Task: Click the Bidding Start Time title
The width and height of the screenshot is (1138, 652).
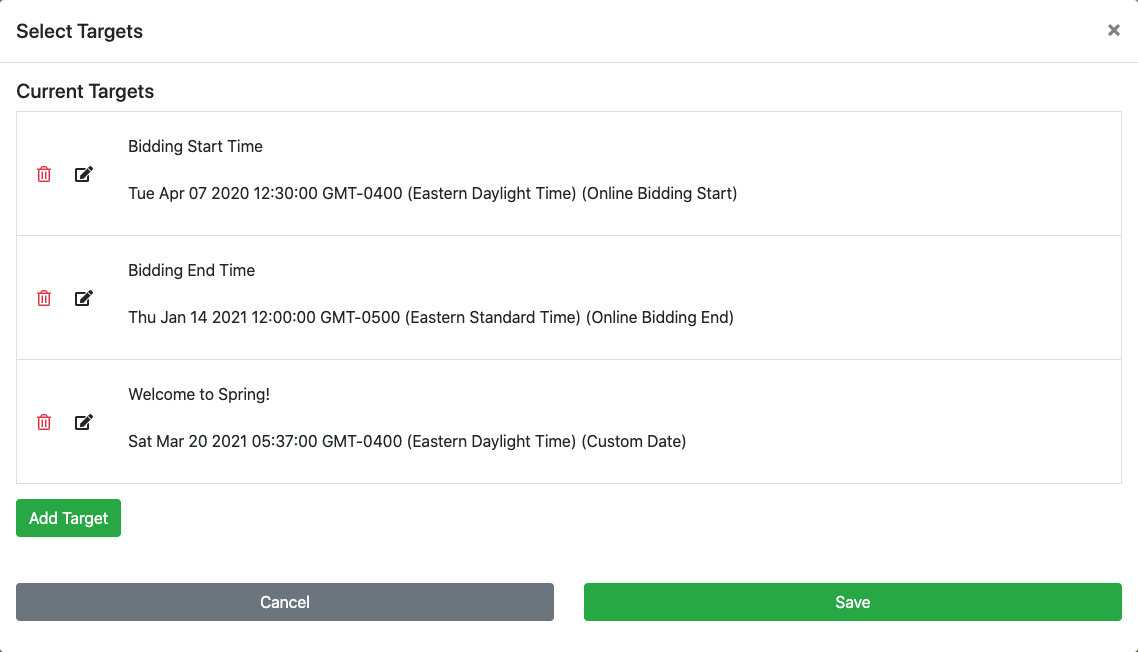Action: 195,146
